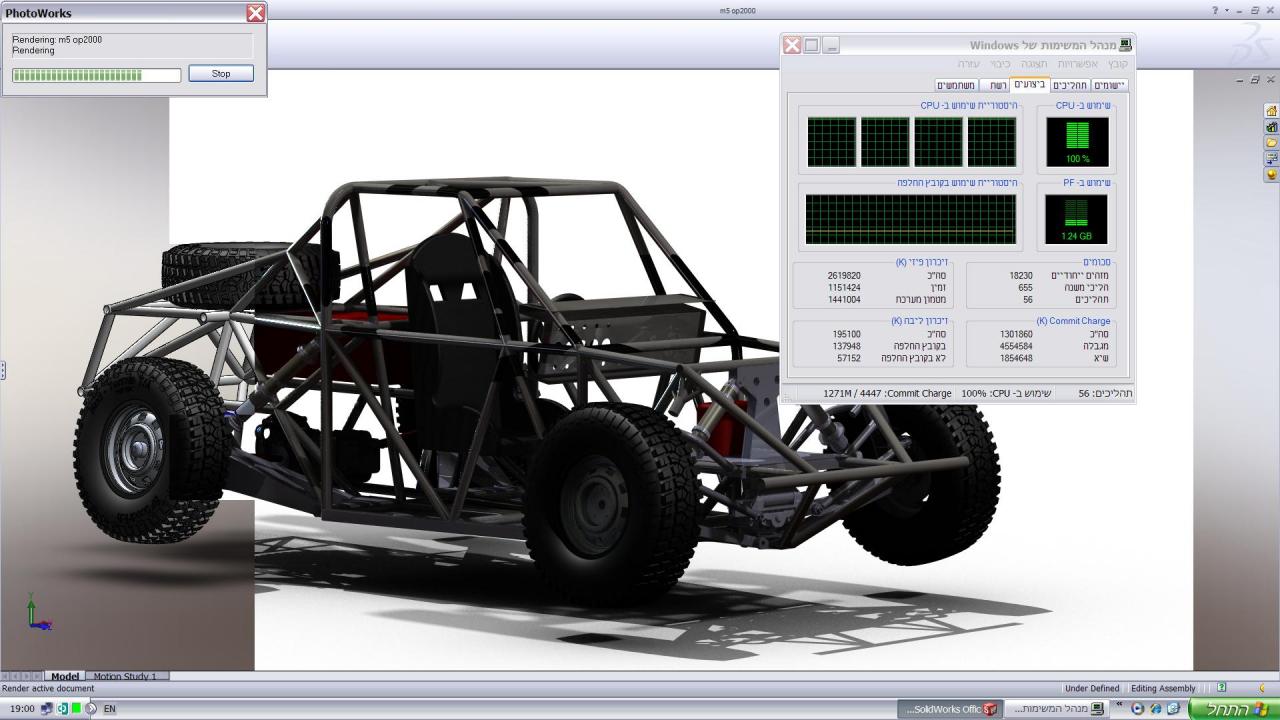Stop the PhotoWorks rendering
Image resolution: width=1280 pixels, height=720 pixels.
coord(221,74)
